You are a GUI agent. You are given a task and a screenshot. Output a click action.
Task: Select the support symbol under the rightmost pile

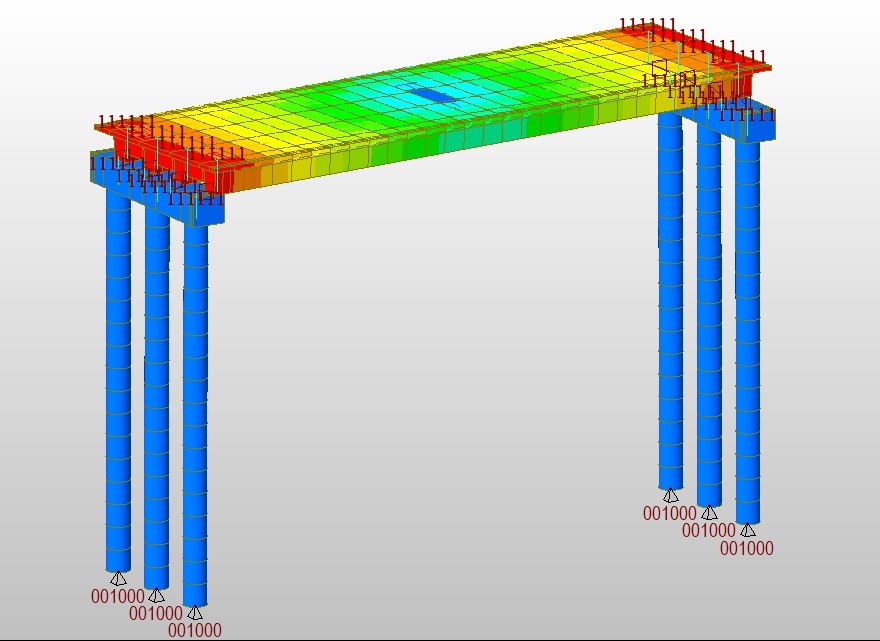pyautogui.click(x=747, y=530)
